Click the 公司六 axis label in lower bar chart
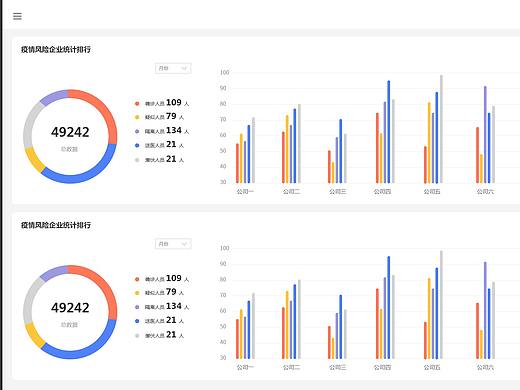 coord(485,367)
